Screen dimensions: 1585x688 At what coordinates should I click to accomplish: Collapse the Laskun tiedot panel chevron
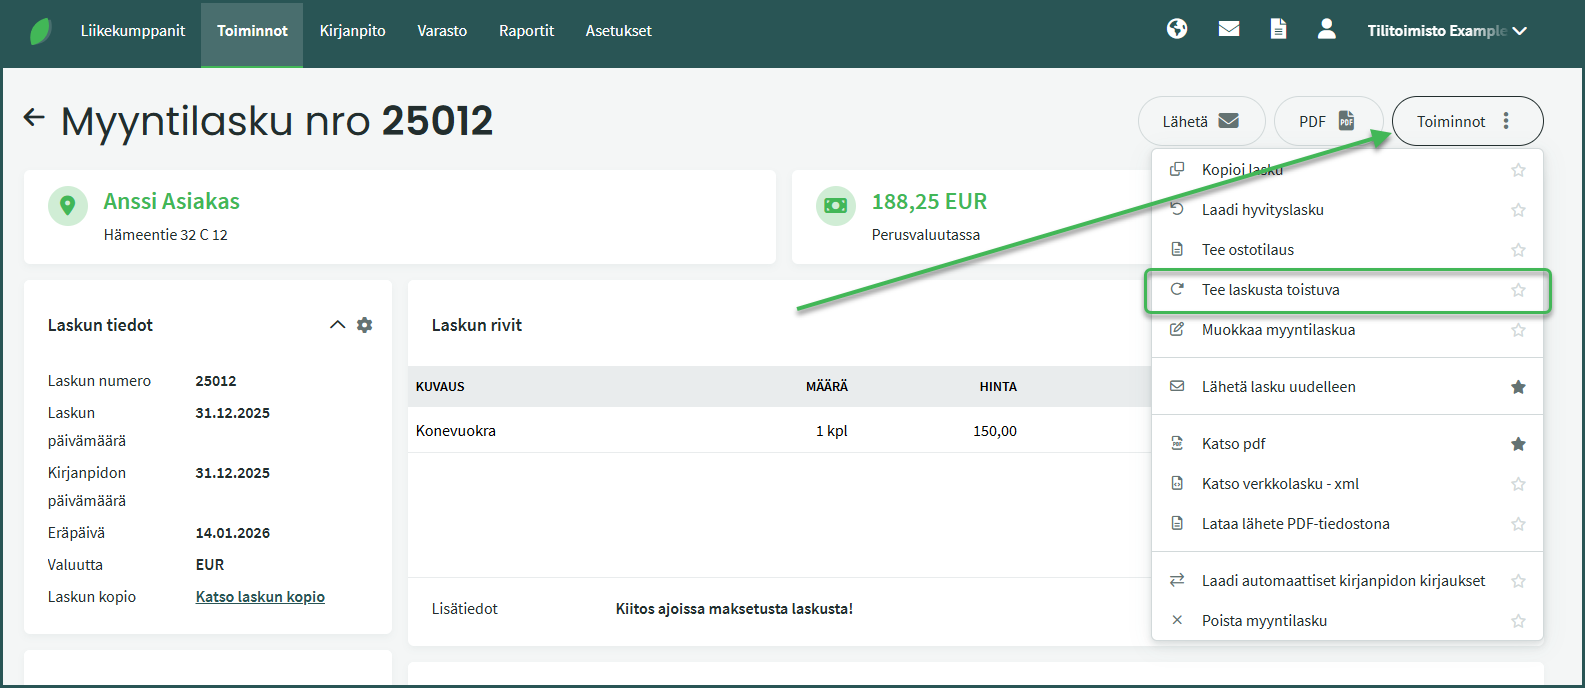pos(337,325)
